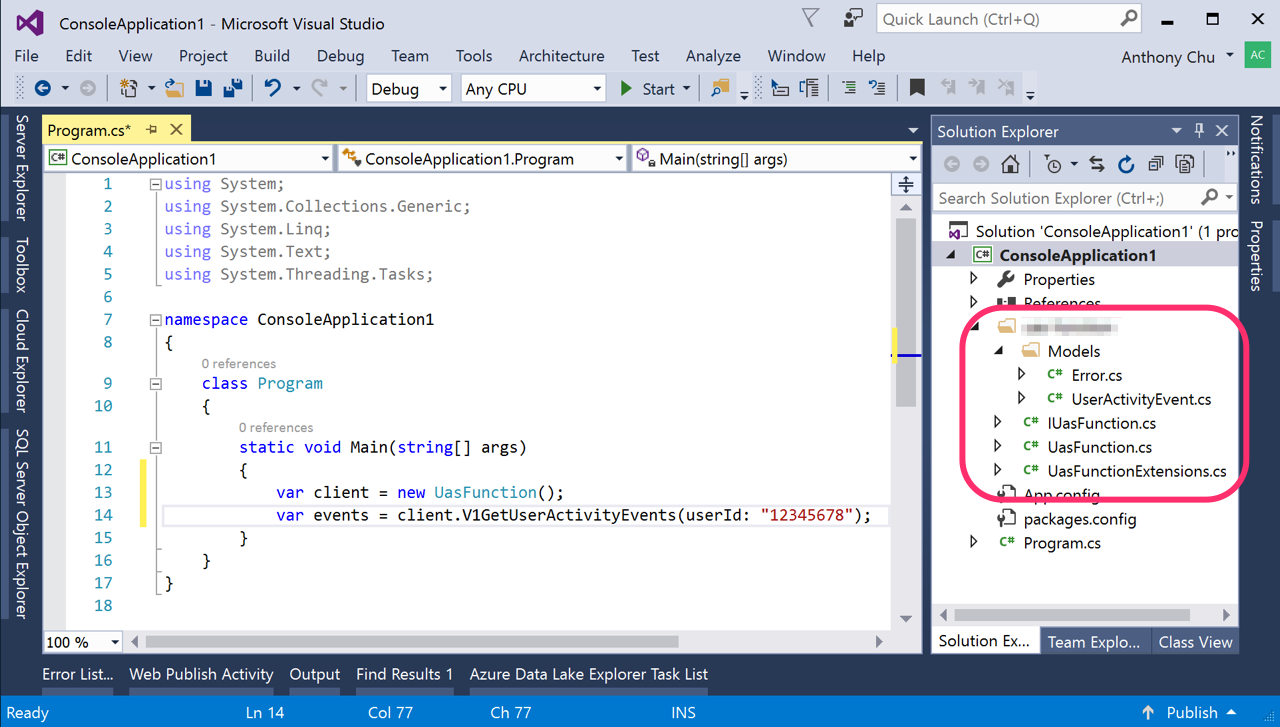Collapse the class Program outline block
Screen dimensions: 1280x727
(x=155, y=384)
